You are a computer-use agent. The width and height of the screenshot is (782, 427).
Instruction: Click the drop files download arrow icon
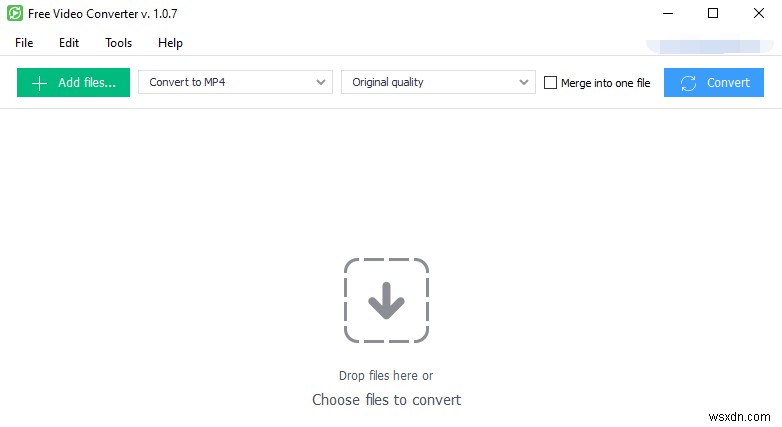386,301
